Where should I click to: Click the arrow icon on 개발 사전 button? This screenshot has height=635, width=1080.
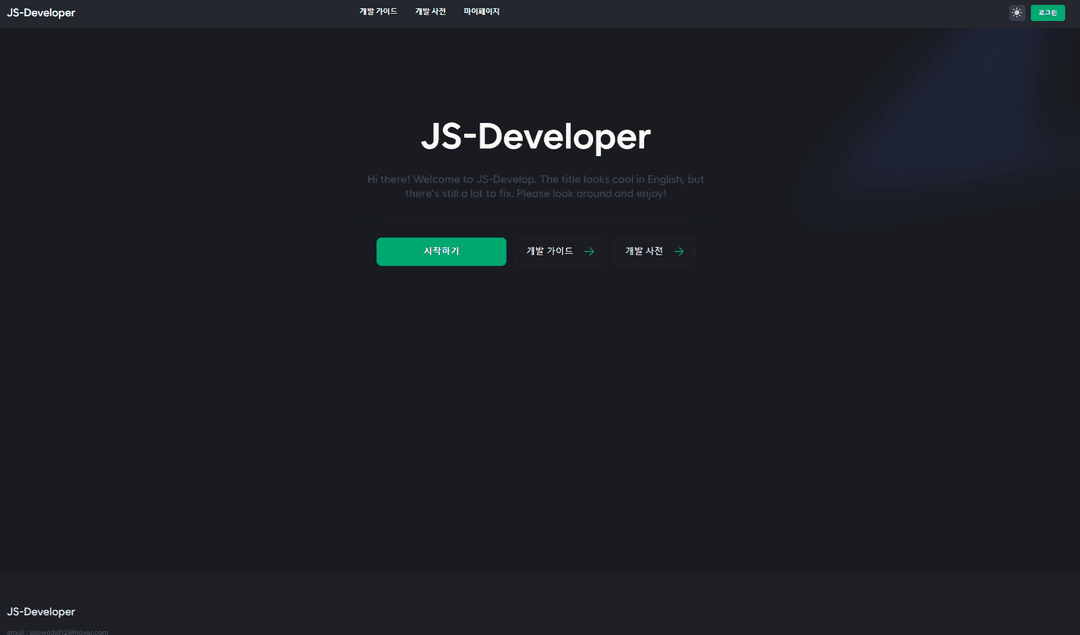679,251
